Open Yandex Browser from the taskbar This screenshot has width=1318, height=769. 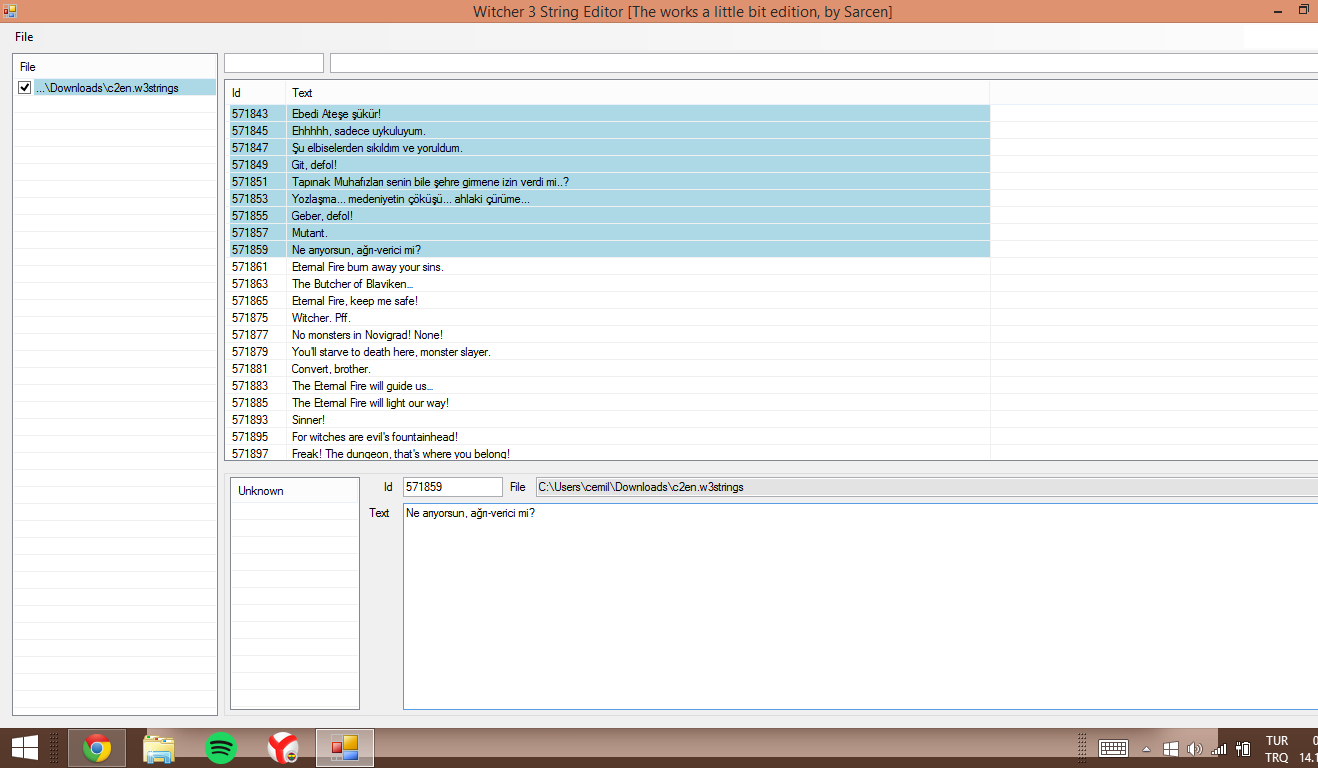click(283, 748)
